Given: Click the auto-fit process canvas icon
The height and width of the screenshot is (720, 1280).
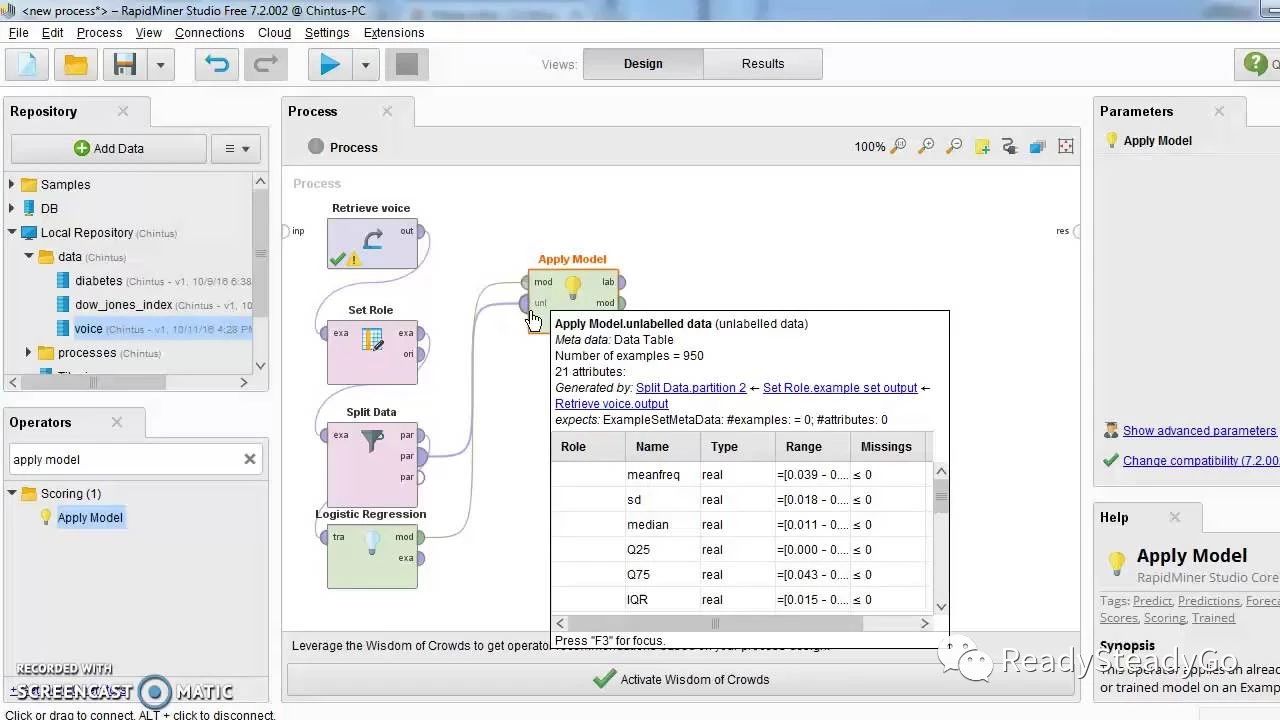Looking at the screenshot, I should [x=1066, y=146].
